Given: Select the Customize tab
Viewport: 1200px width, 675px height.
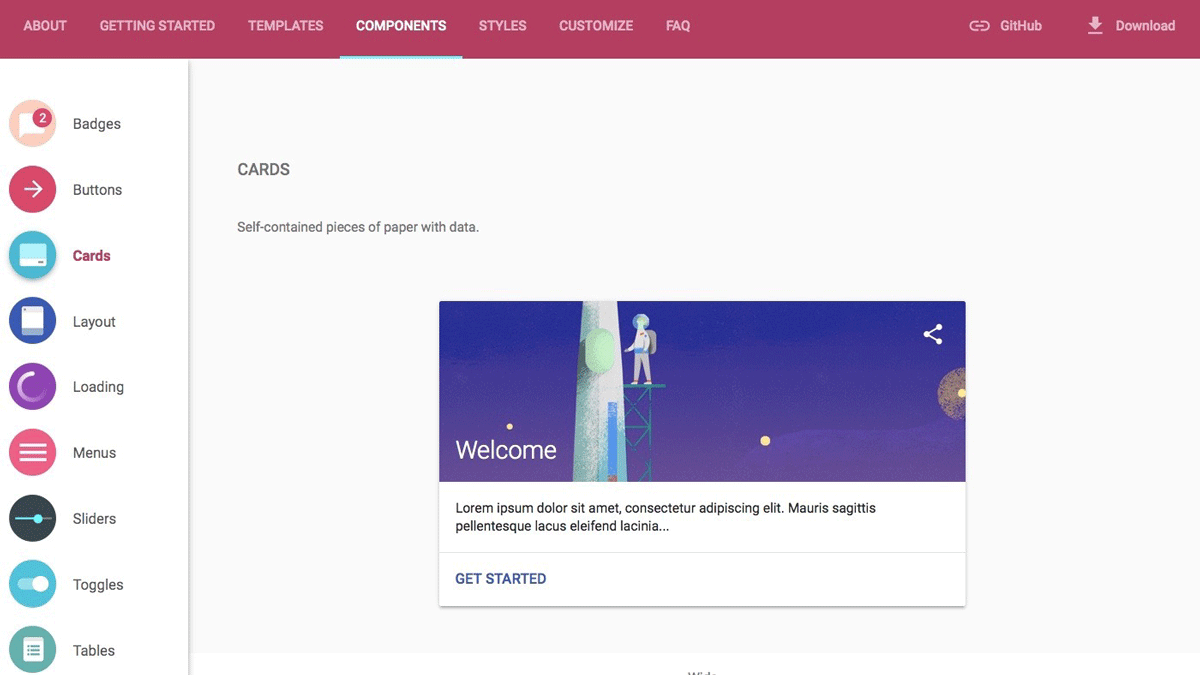Looking at the screenshot, I should point(596,26).
